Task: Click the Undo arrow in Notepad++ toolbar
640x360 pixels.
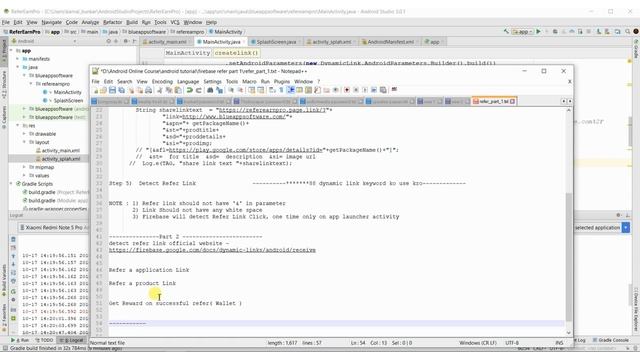Action: point(190,90)
